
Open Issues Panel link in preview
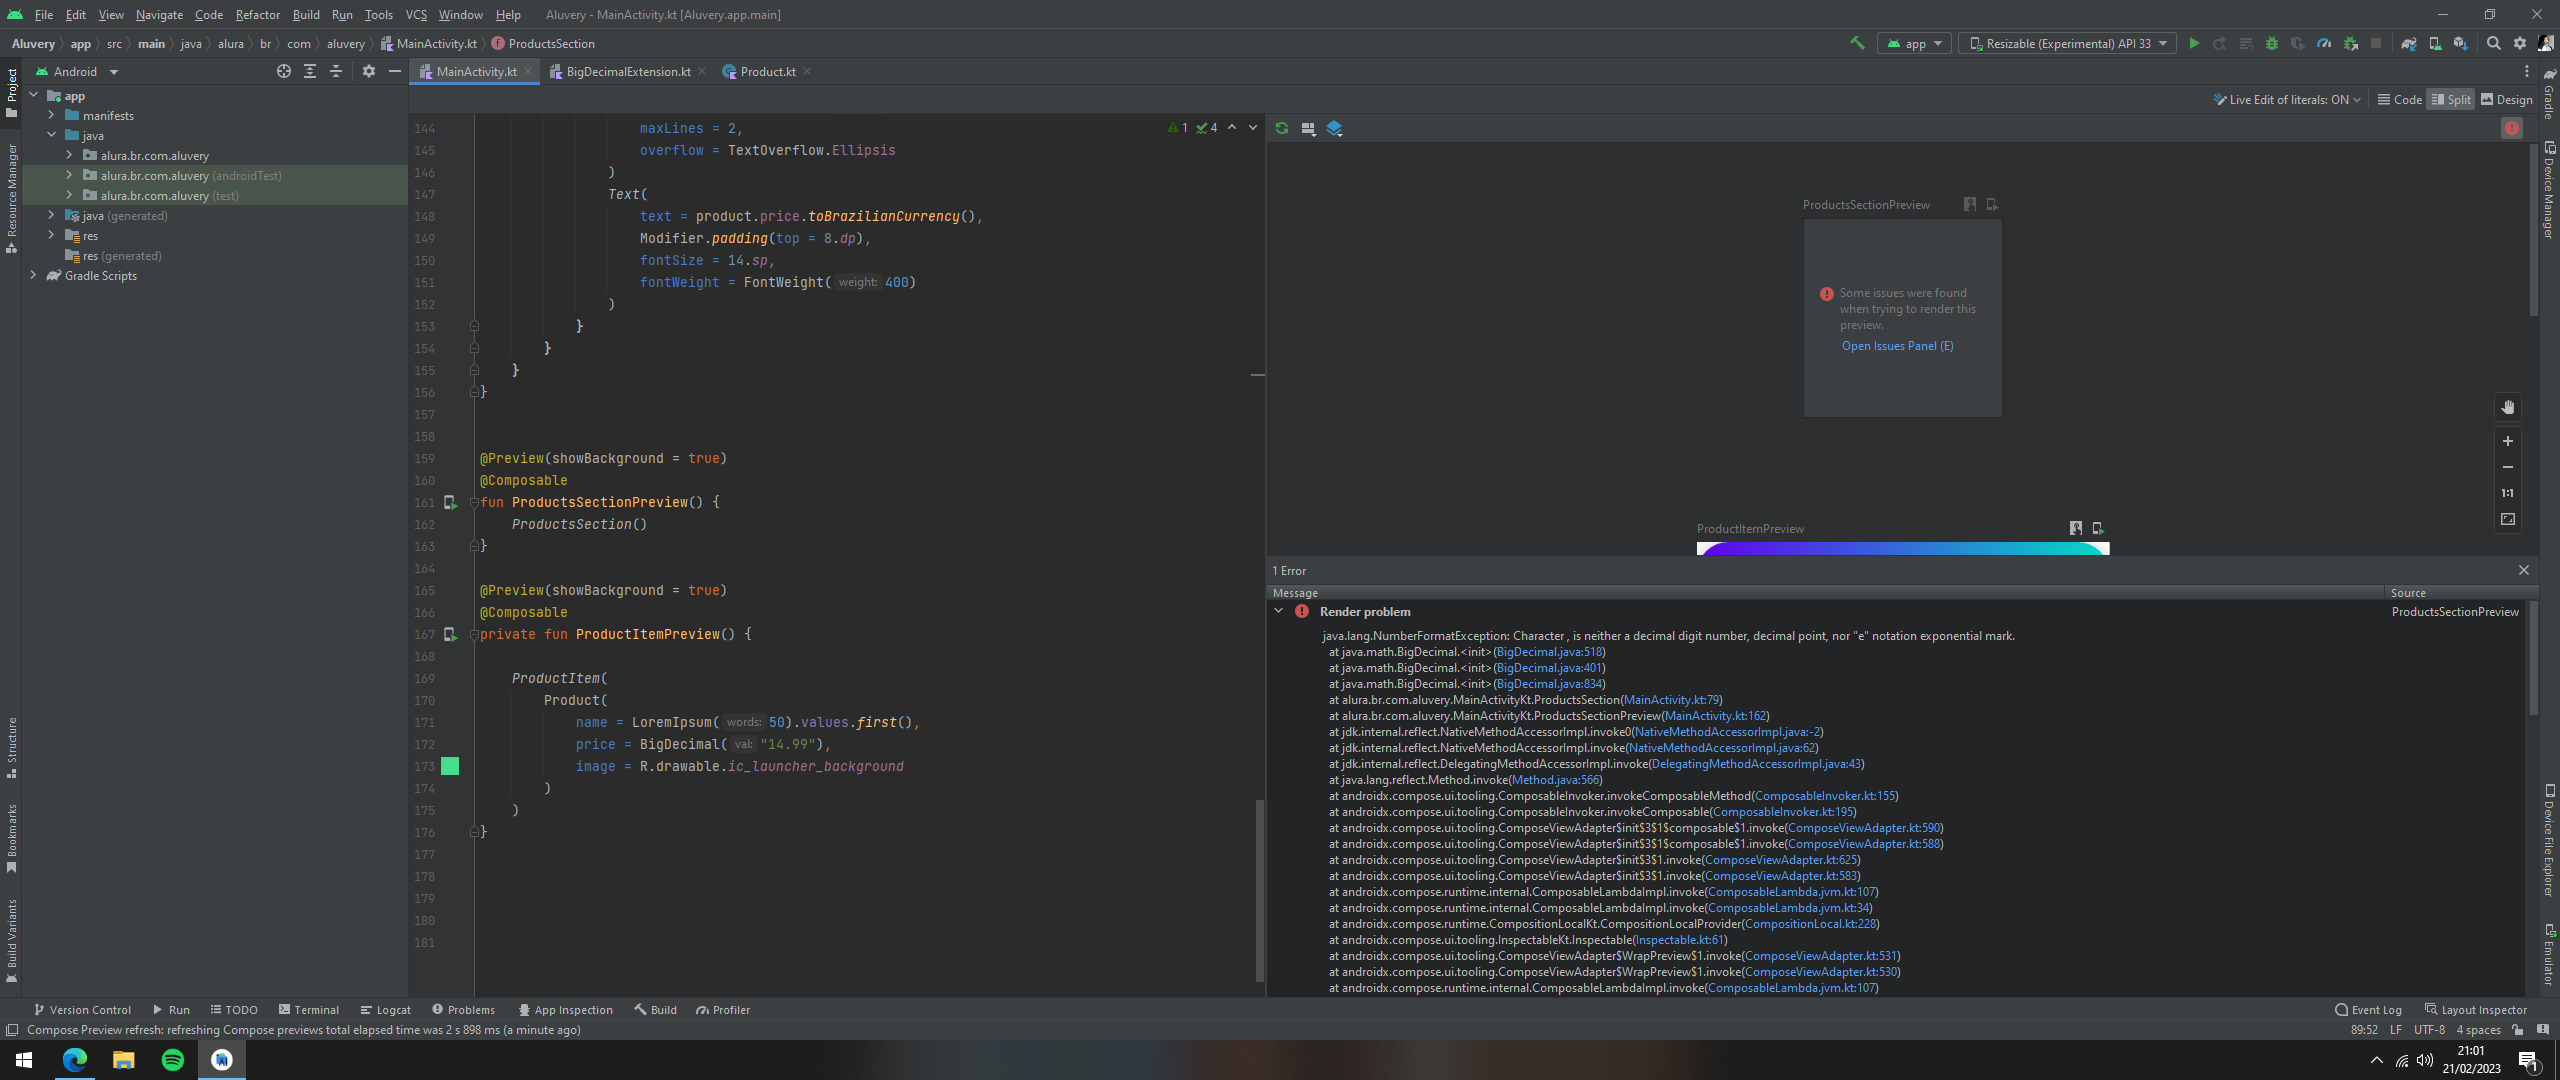pos(1897,346)
